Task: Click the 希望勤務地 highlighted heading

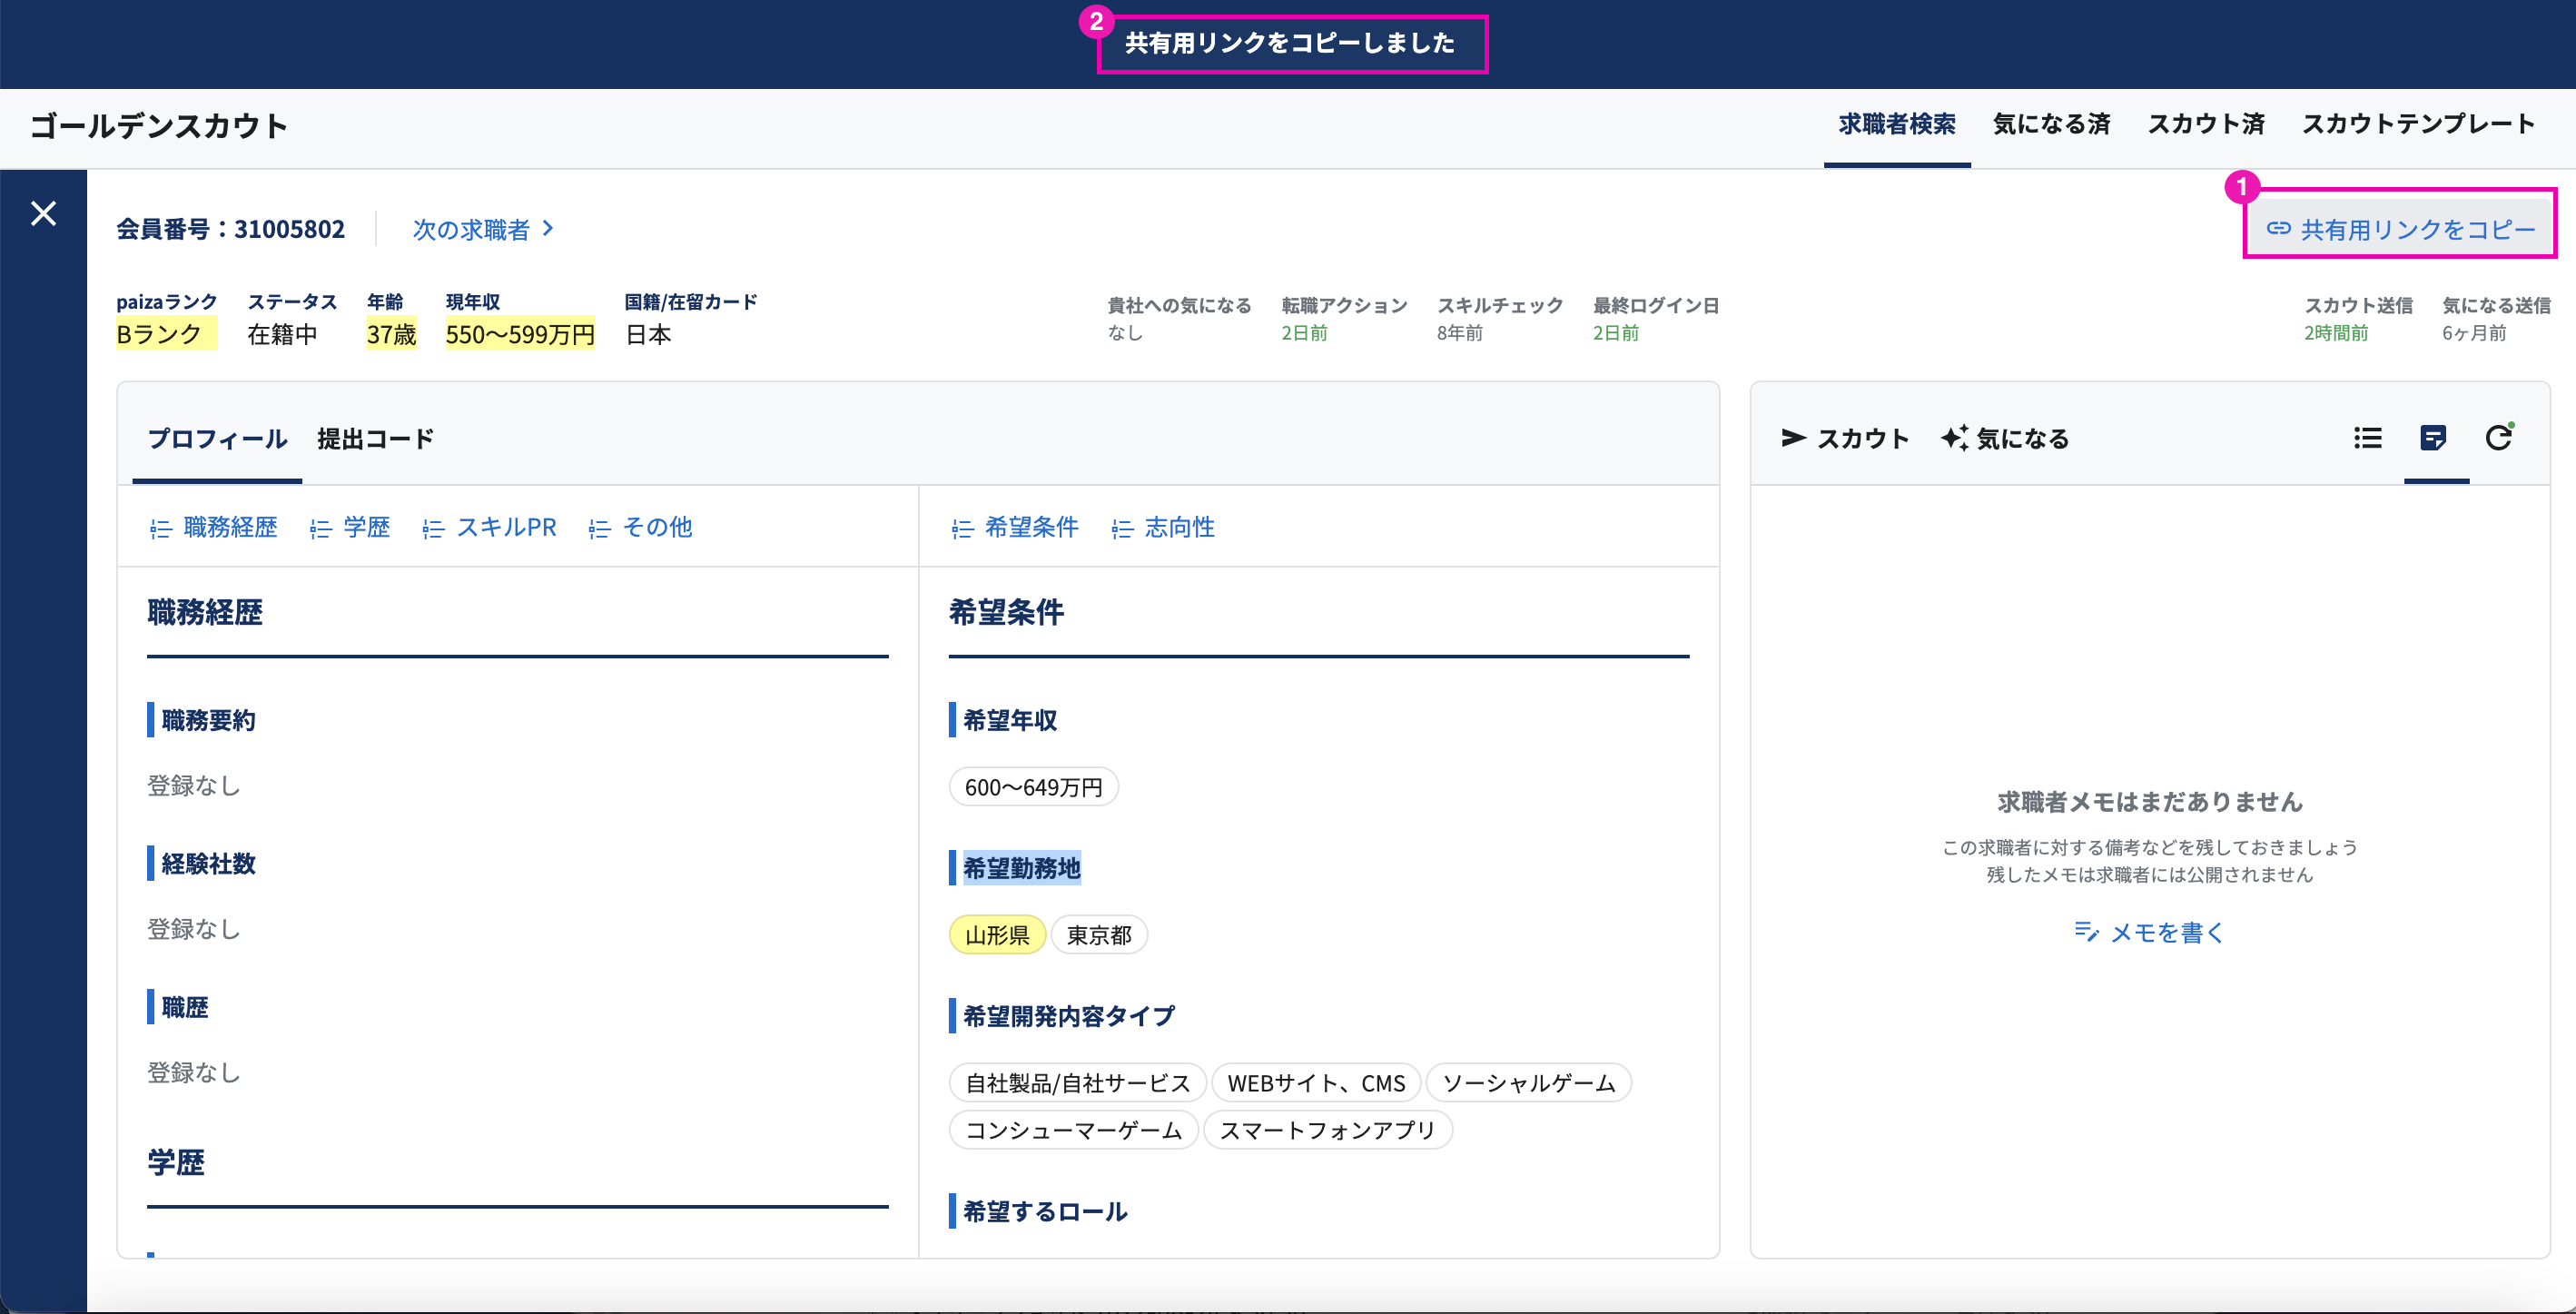Action: [x=1021, y=867]
